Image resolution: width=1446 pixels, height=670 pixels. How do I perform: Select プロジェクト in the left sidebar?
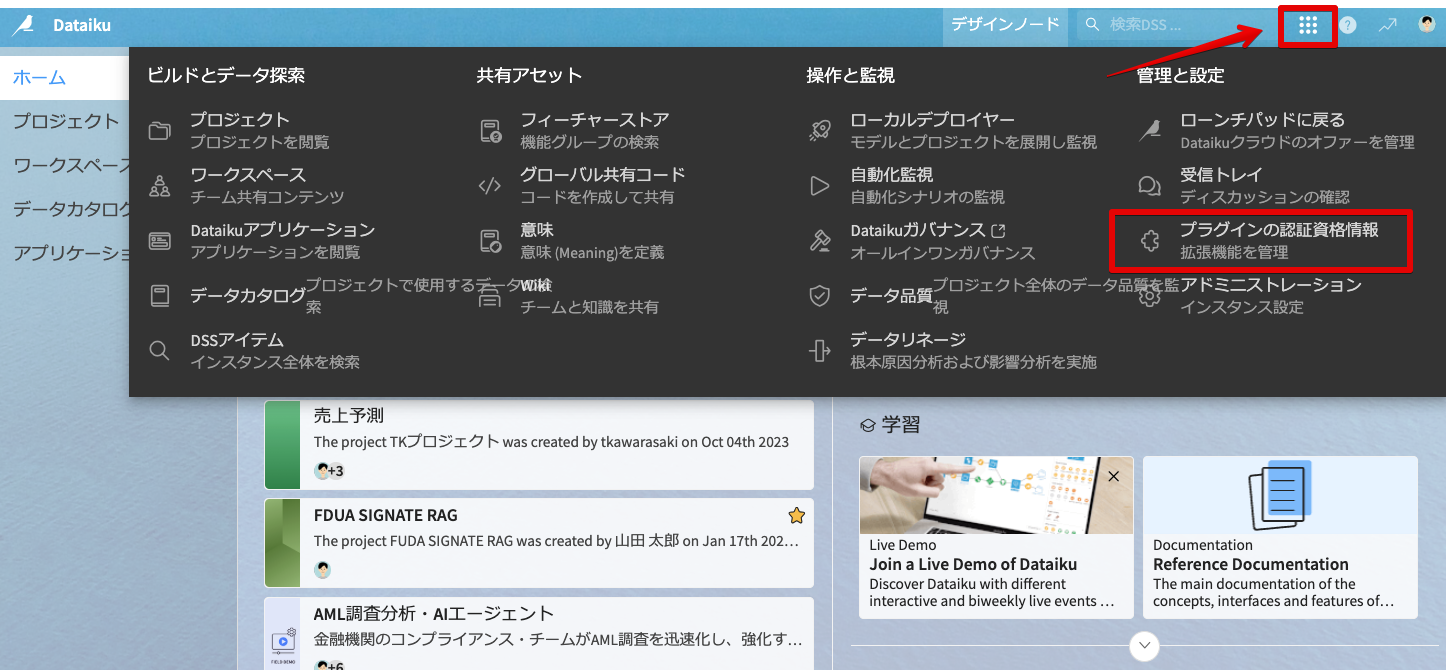click(65, 121)
